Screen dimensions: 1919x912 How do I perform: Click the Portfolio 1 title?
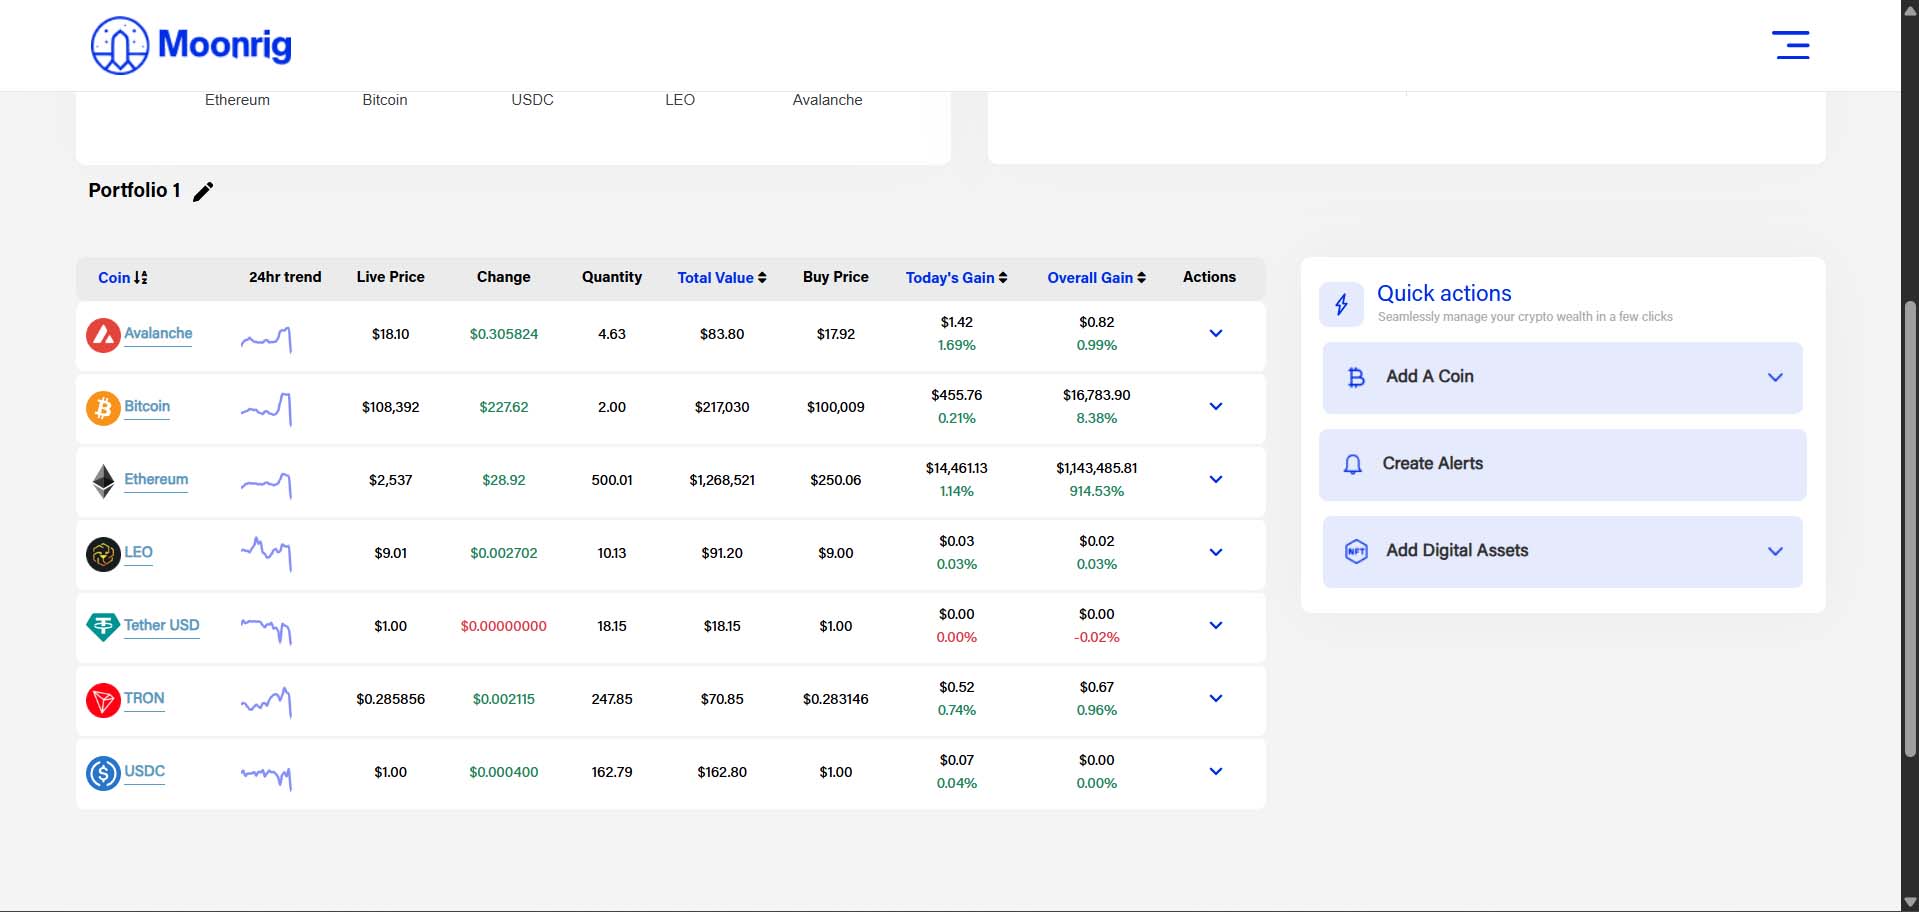(x=134, y=190)
